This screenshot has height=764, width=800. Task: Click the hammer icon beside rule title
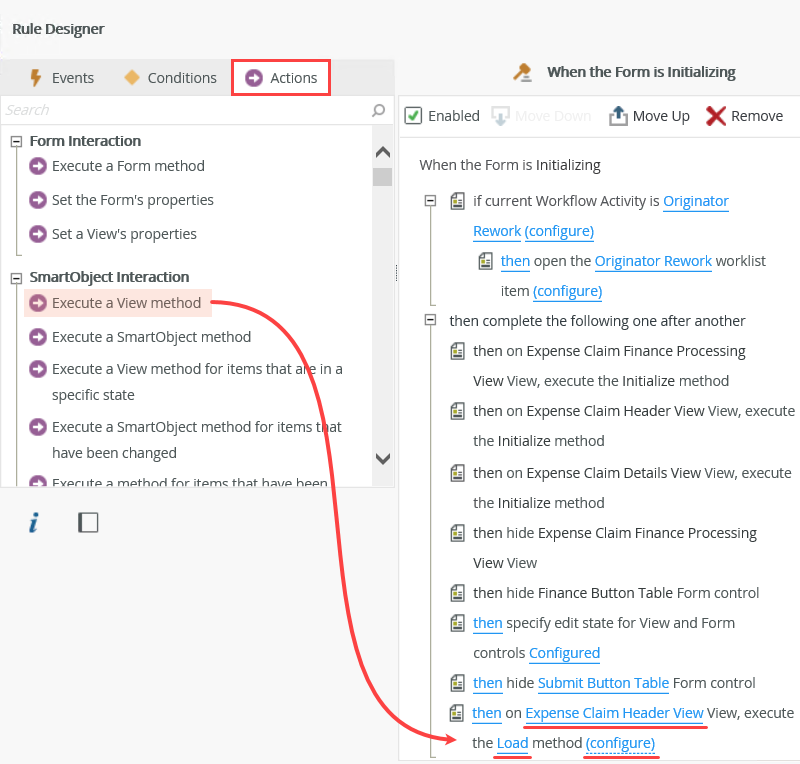point(521,71)
